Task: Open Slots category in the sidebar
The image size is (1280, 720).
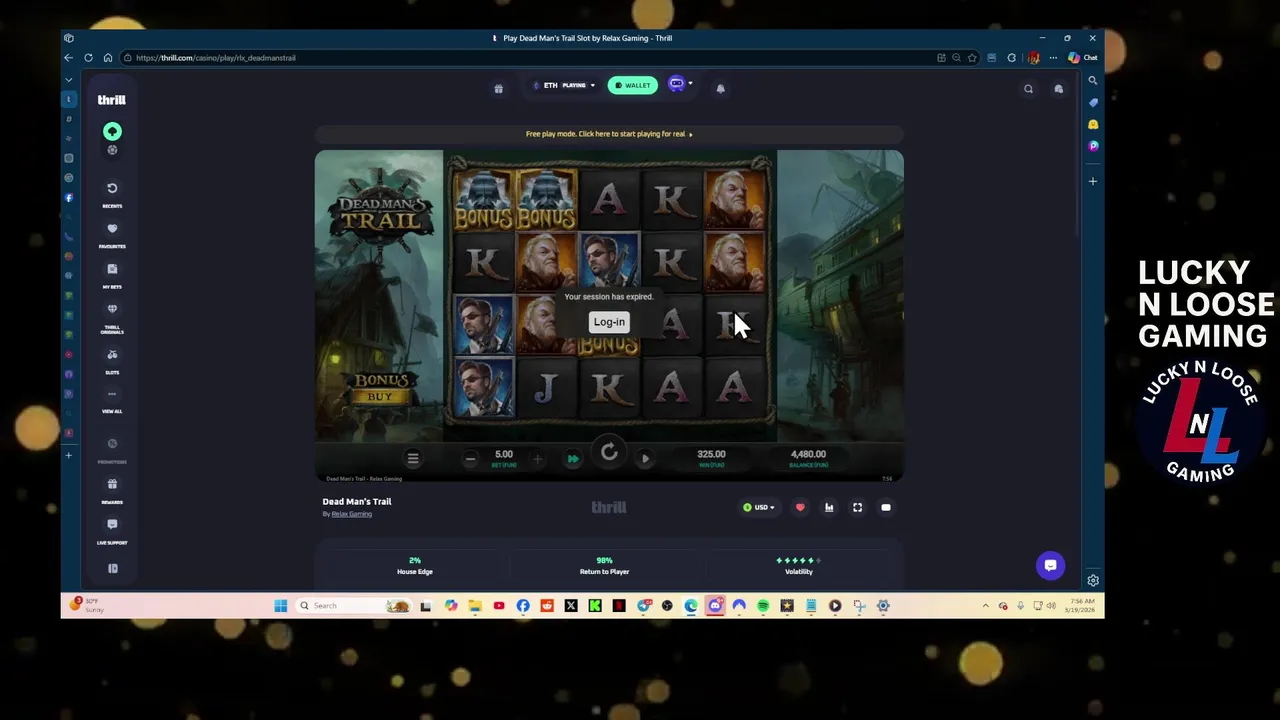Action: [112, 361]
